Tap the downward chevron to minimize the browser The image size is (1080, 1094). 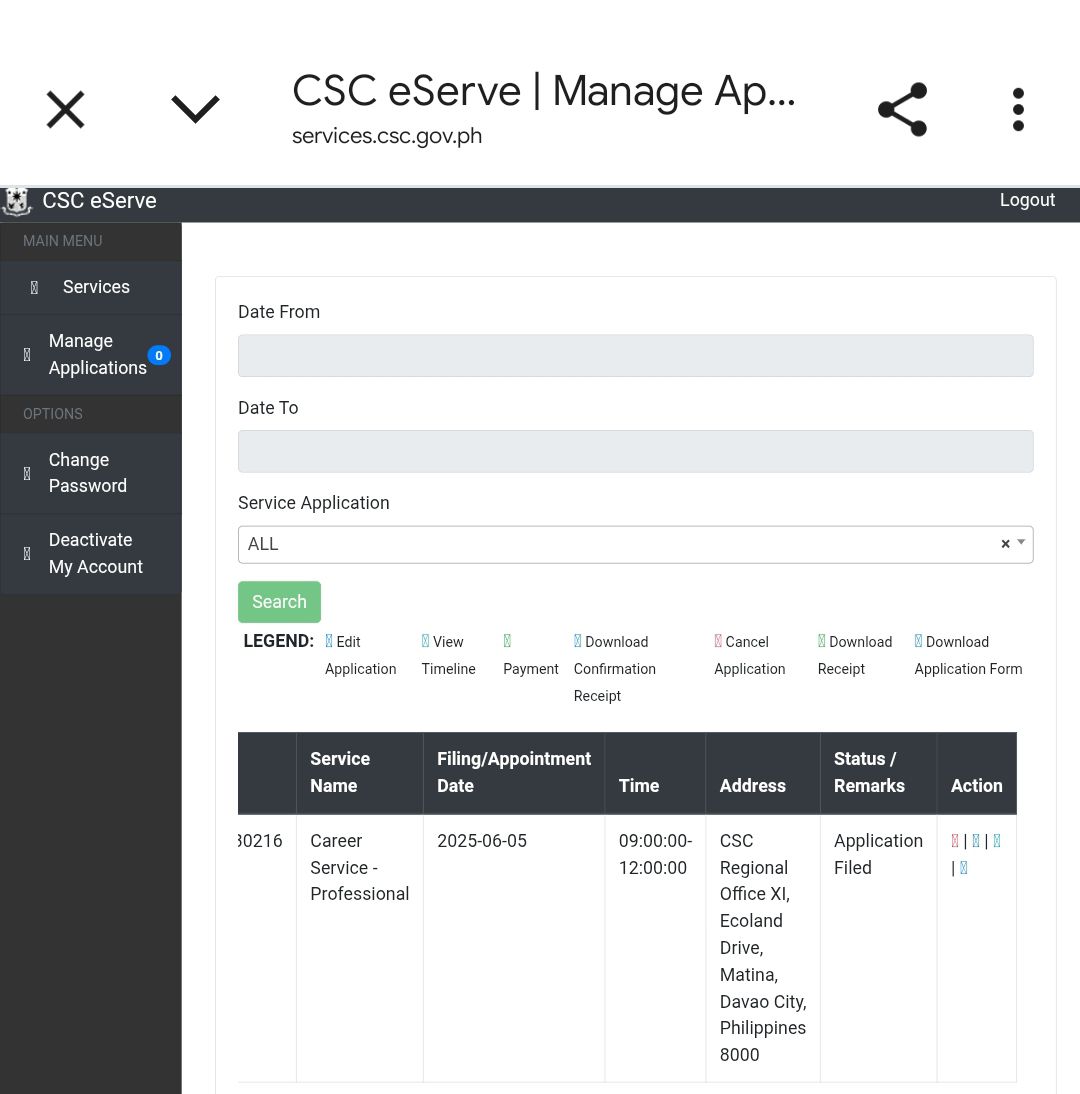tap(195, 110)
